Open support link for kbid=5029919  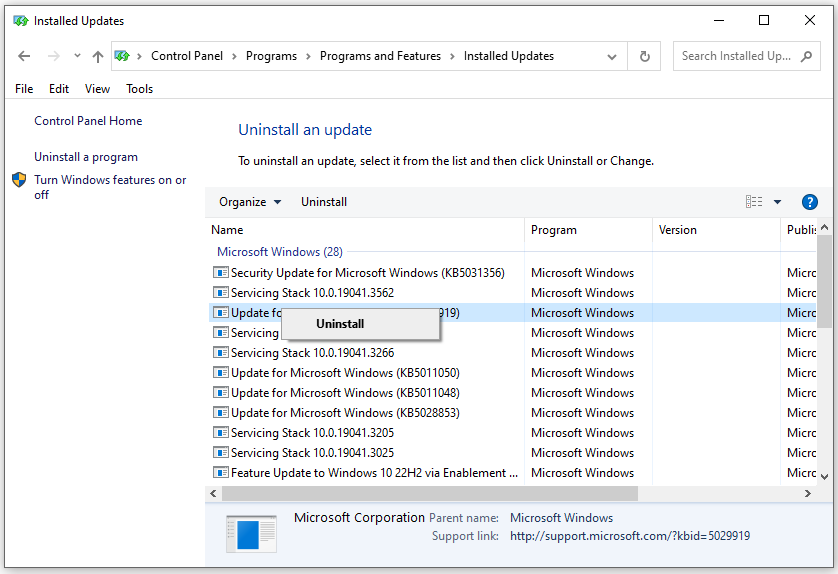[x=630, y=536]
